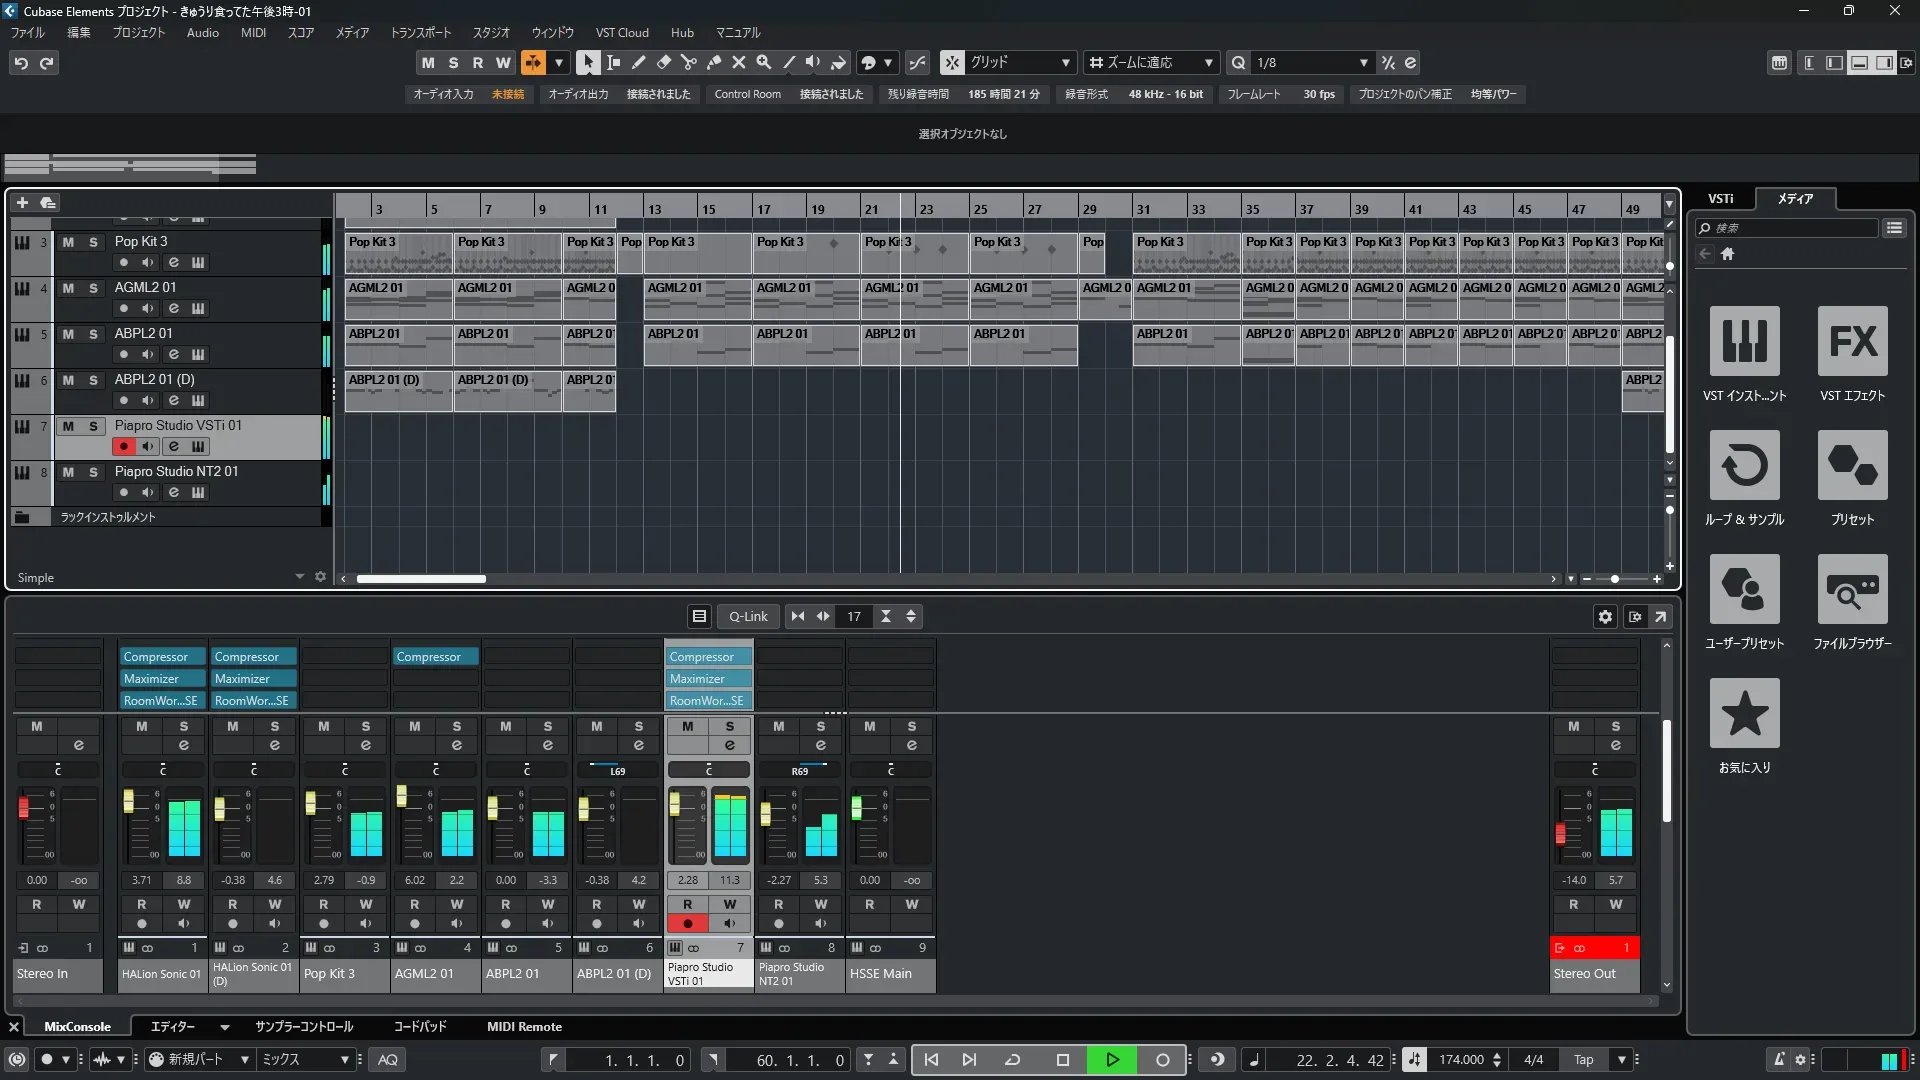Open VST Effects FX tile
The image size is (1920, 1080).
(x=1852, y=341)
